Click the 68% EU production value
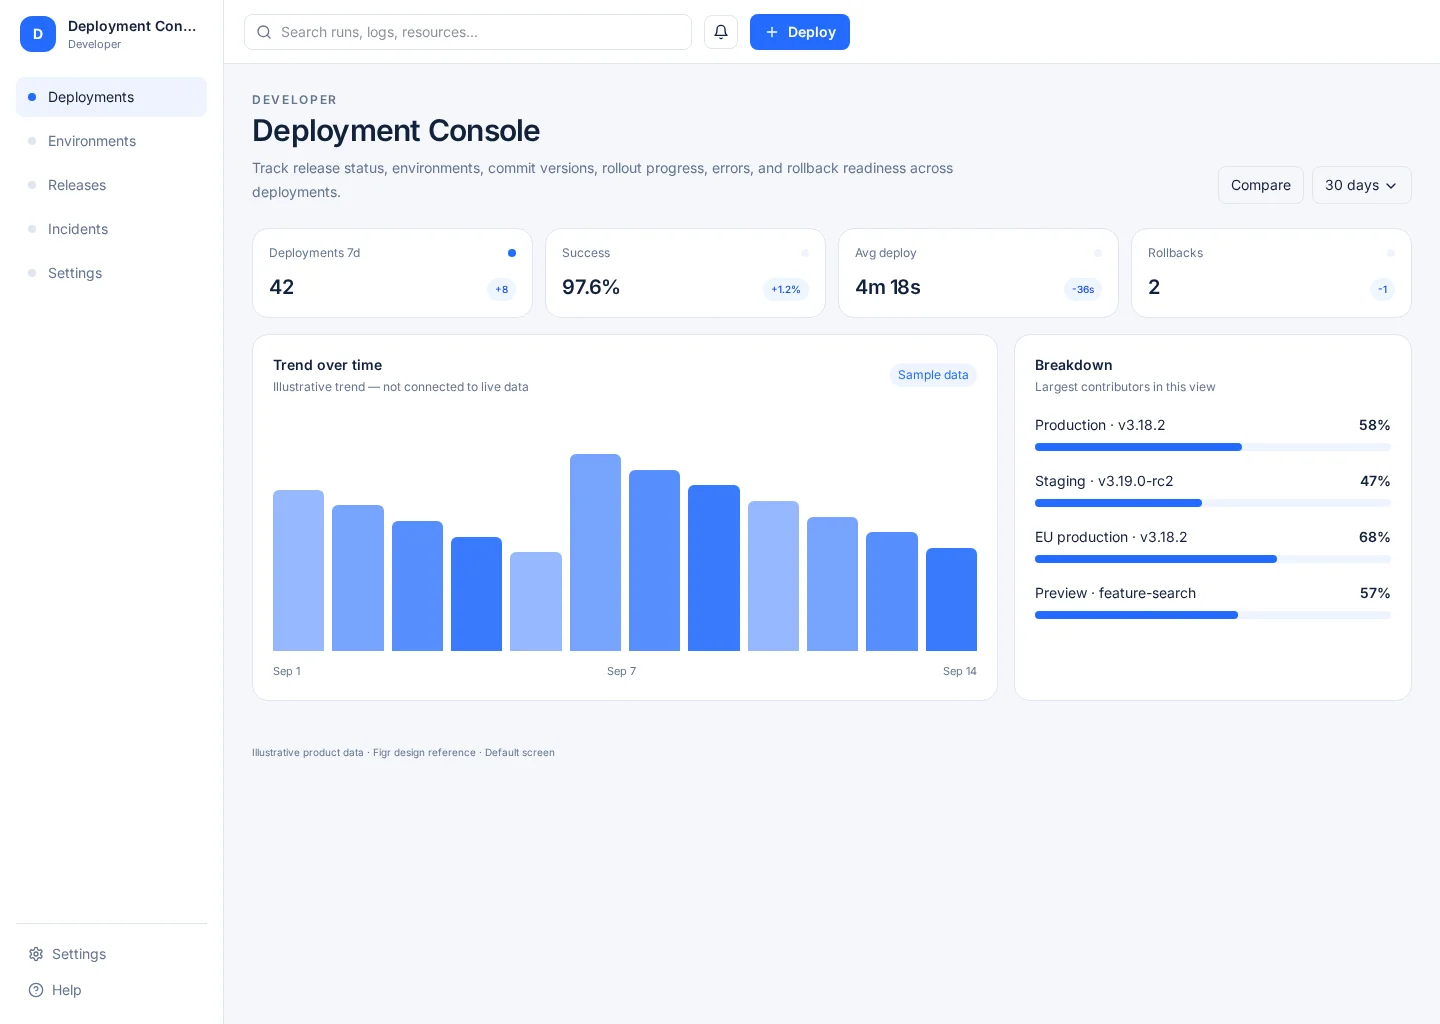1440x1024 pixels. coord(1374,537)
